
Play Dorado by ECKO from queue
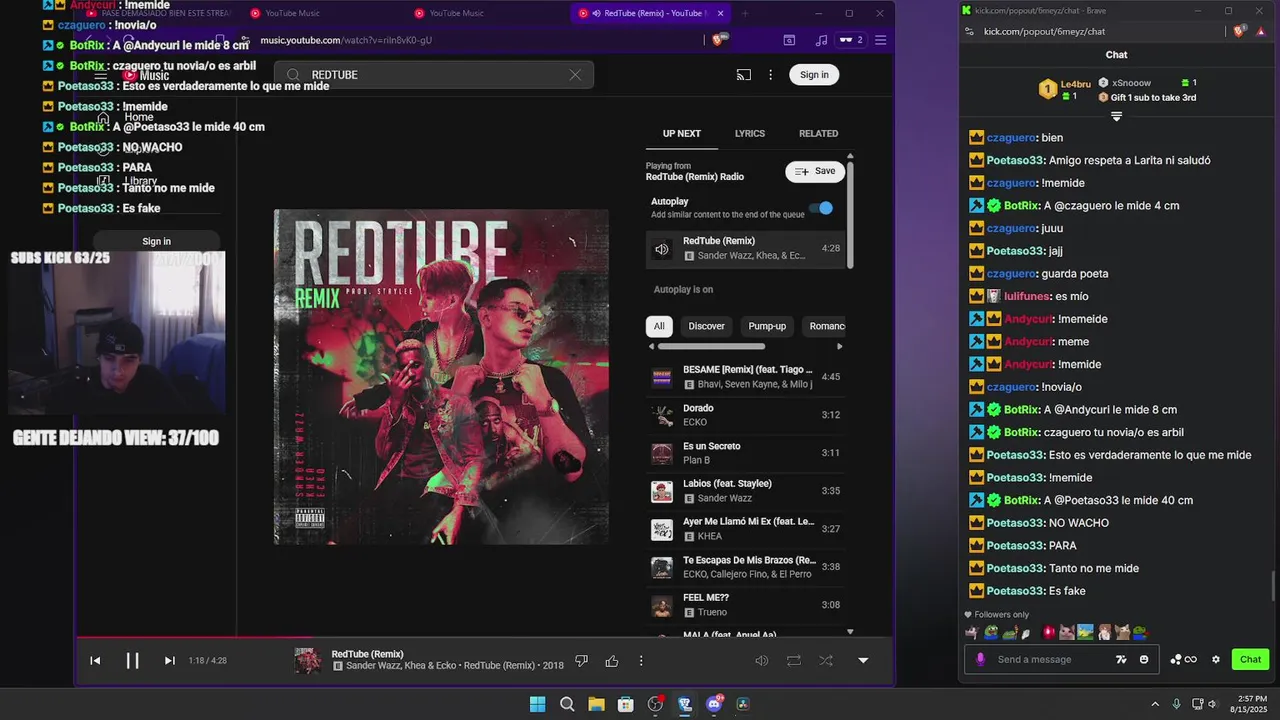[x=745, y=415]
